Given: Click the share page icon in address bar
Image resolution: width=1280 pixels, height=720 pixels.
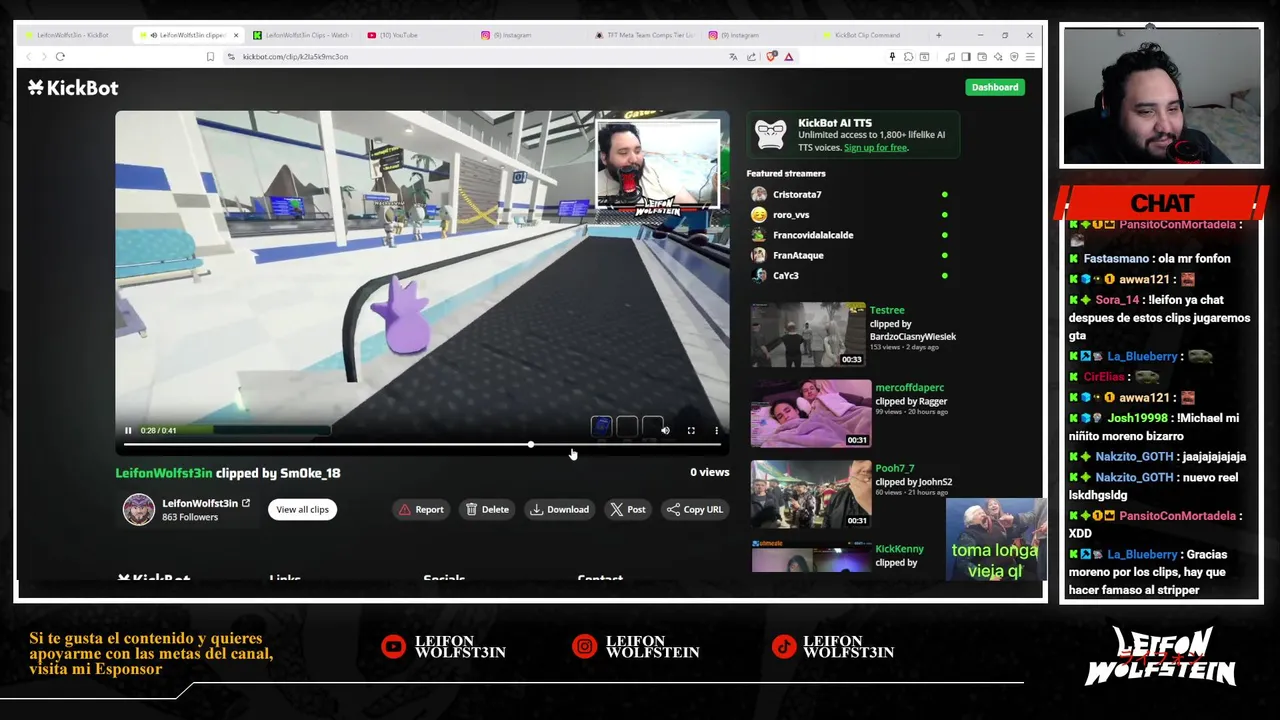Looking at the screenshot, I should [752, 57].
